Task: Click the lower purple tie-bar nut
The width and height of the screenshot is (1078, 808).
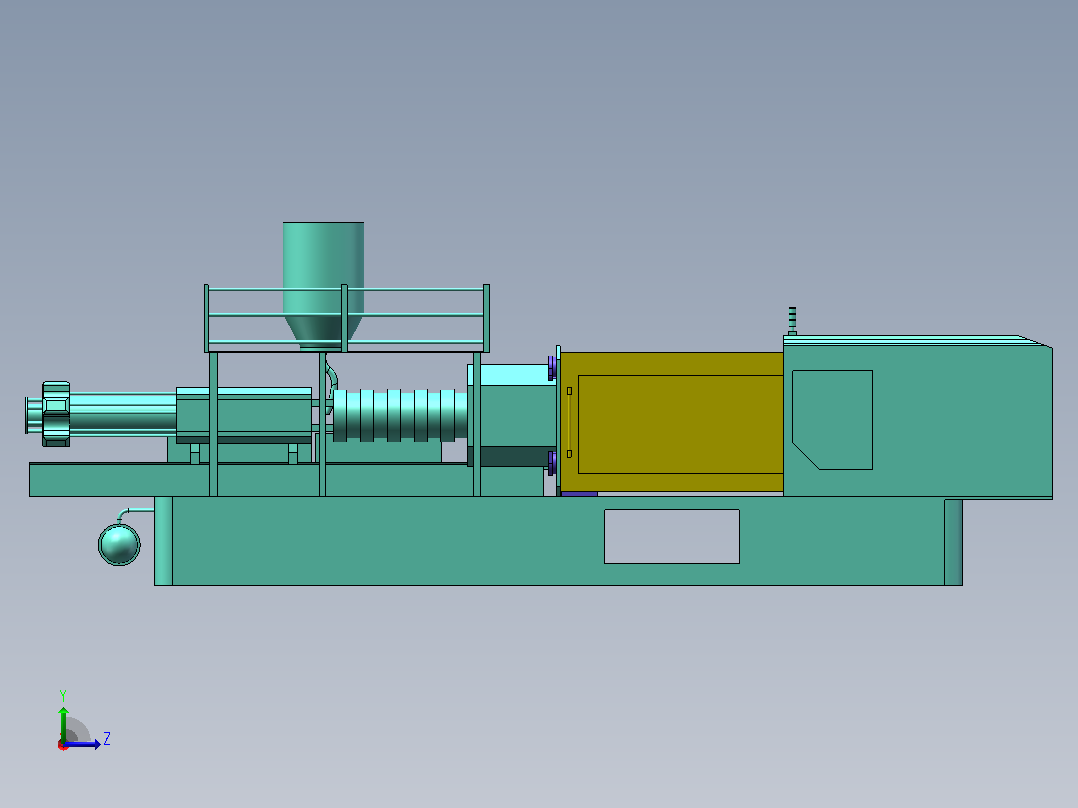Action: pyautogui.click(x=552, y=463)
